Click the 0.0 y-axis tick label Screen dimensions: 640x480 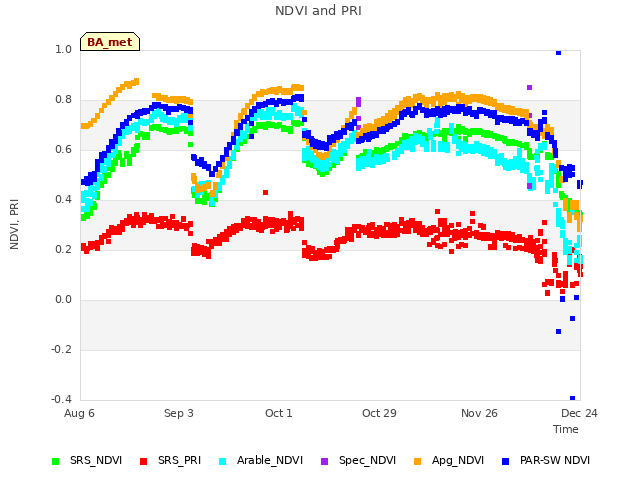63,300
